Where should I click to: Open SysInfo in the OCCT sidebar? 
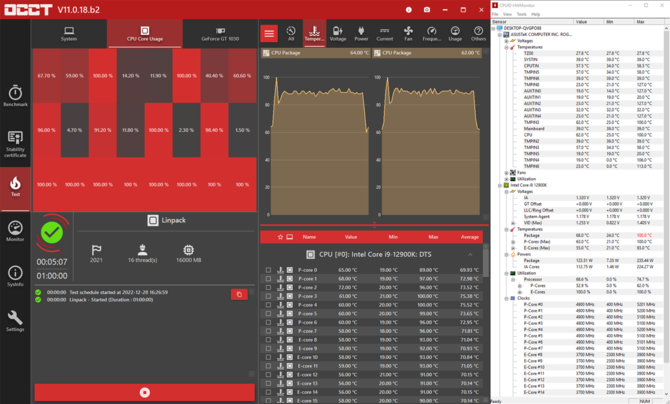[15, 276]
